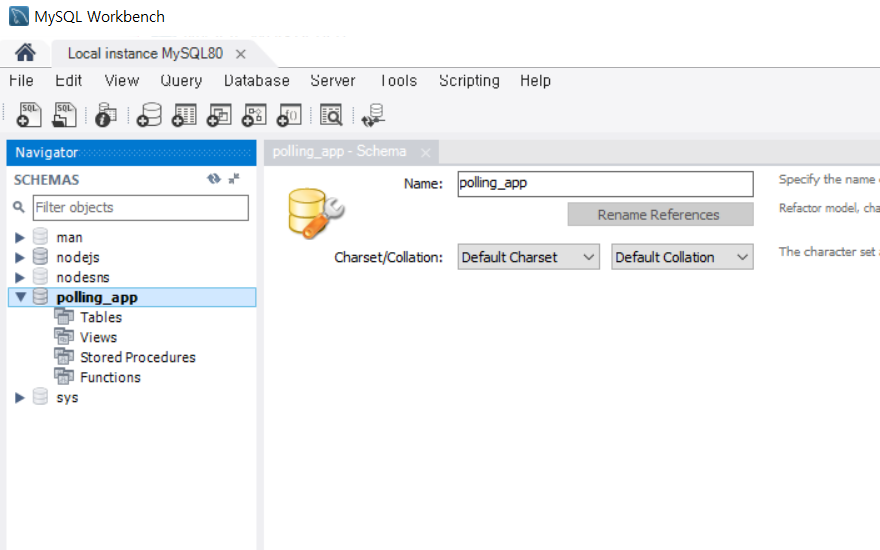Open the View menu

pos(122,81)
